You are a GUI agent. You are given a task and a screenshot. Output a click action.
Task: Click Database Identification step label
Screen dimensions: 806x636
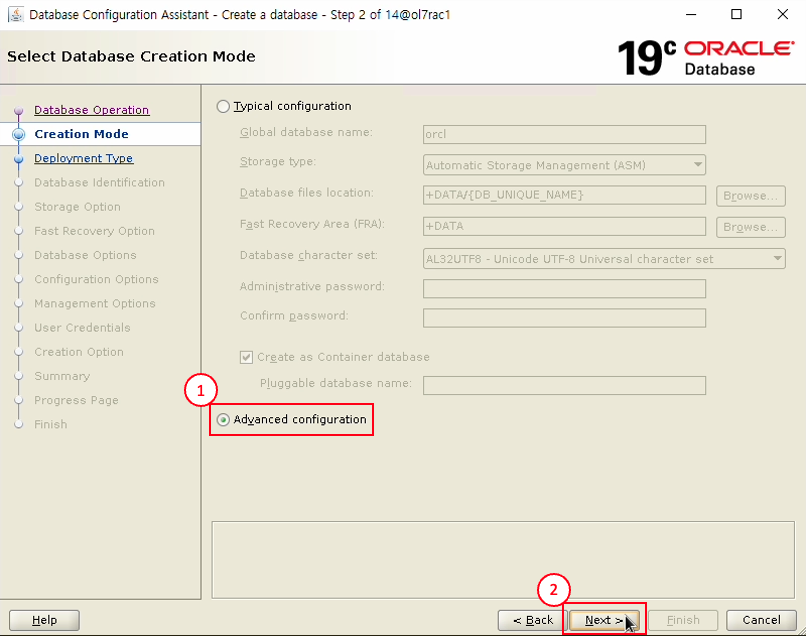(x=99, y=183)
